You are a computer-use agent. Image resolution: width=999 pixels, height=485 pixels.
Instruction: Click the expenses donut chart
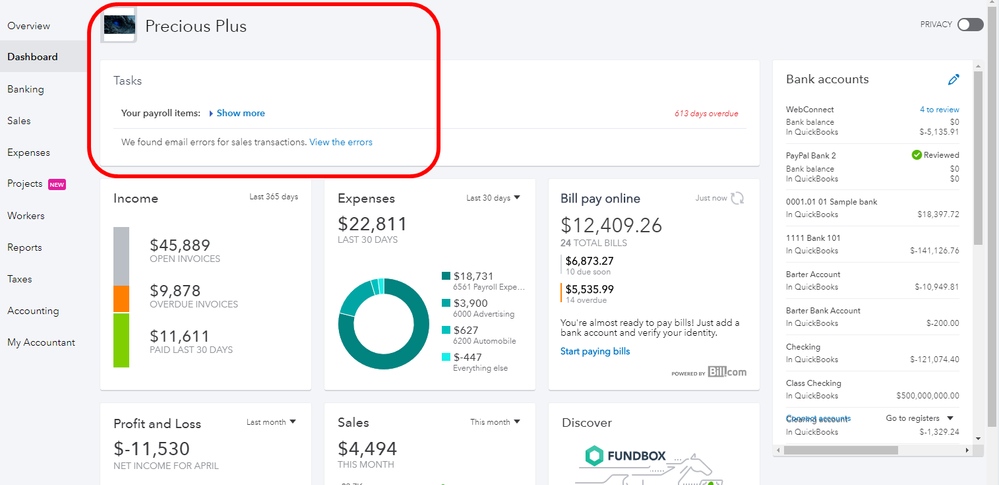coord(384,323)
